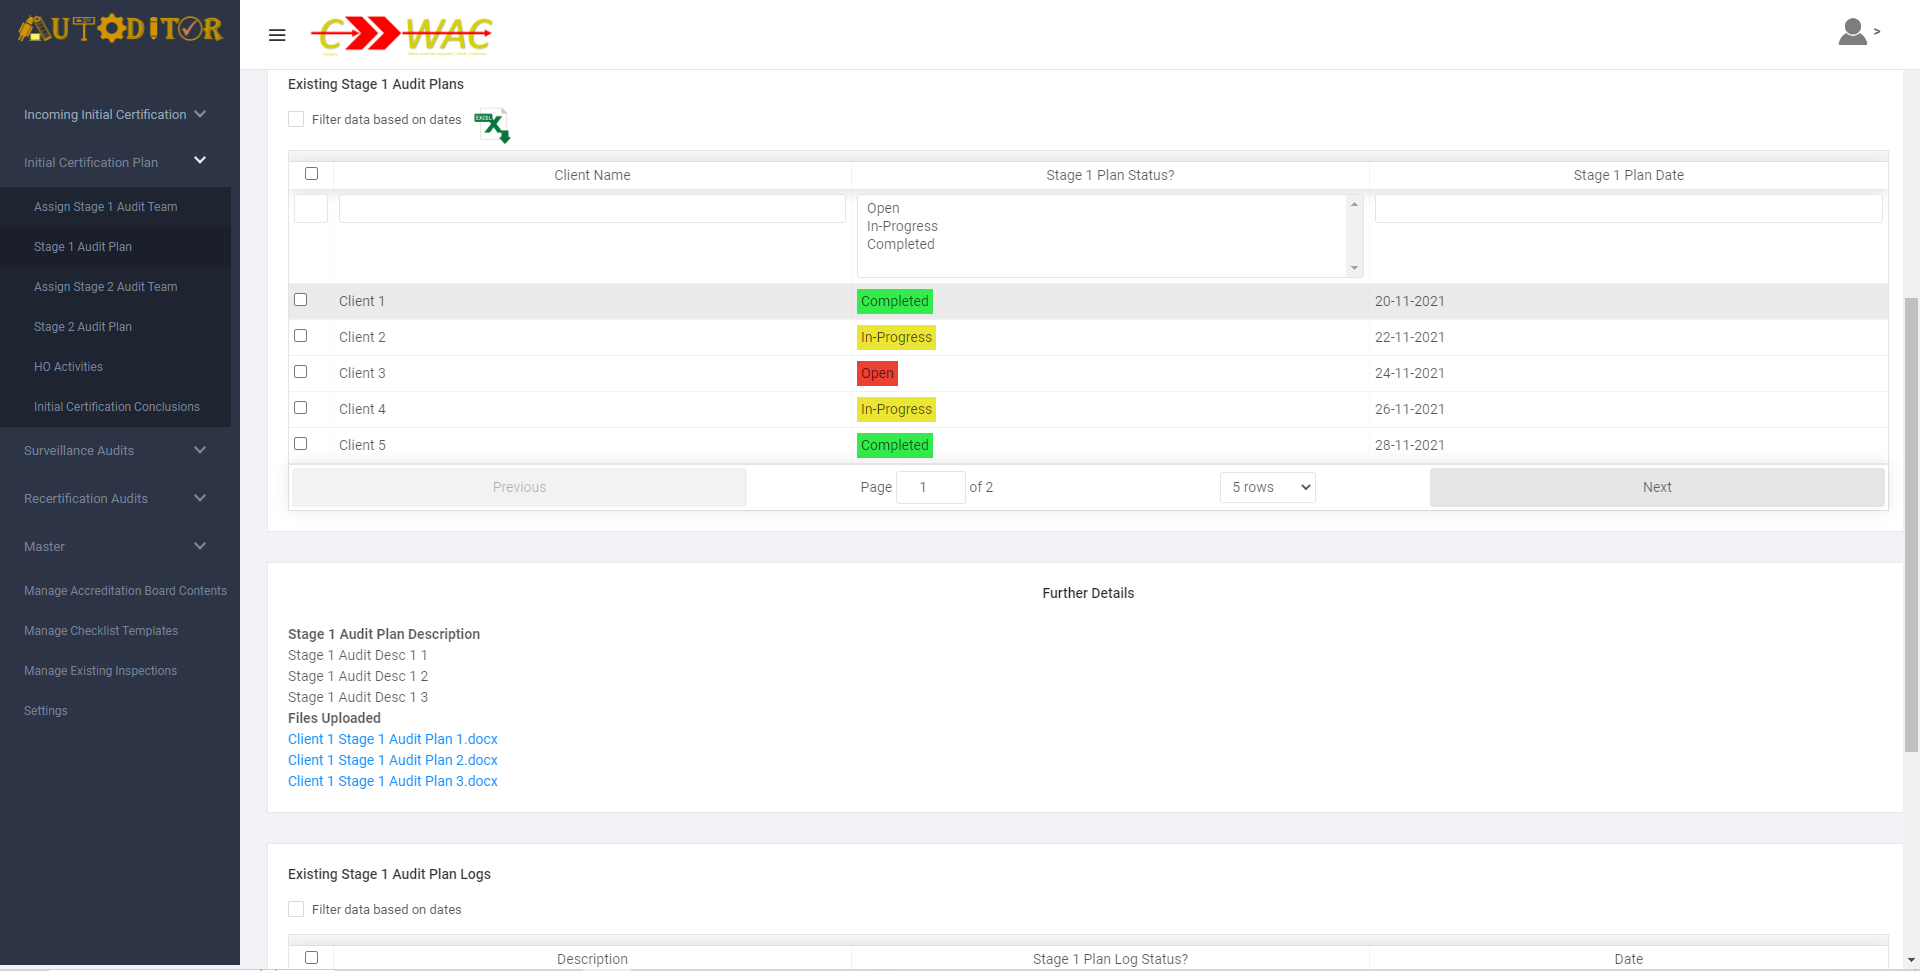Click Client 4 In-Progress status badge
The width and height of the screenshot is (1920, 971).
pos(896,409)
